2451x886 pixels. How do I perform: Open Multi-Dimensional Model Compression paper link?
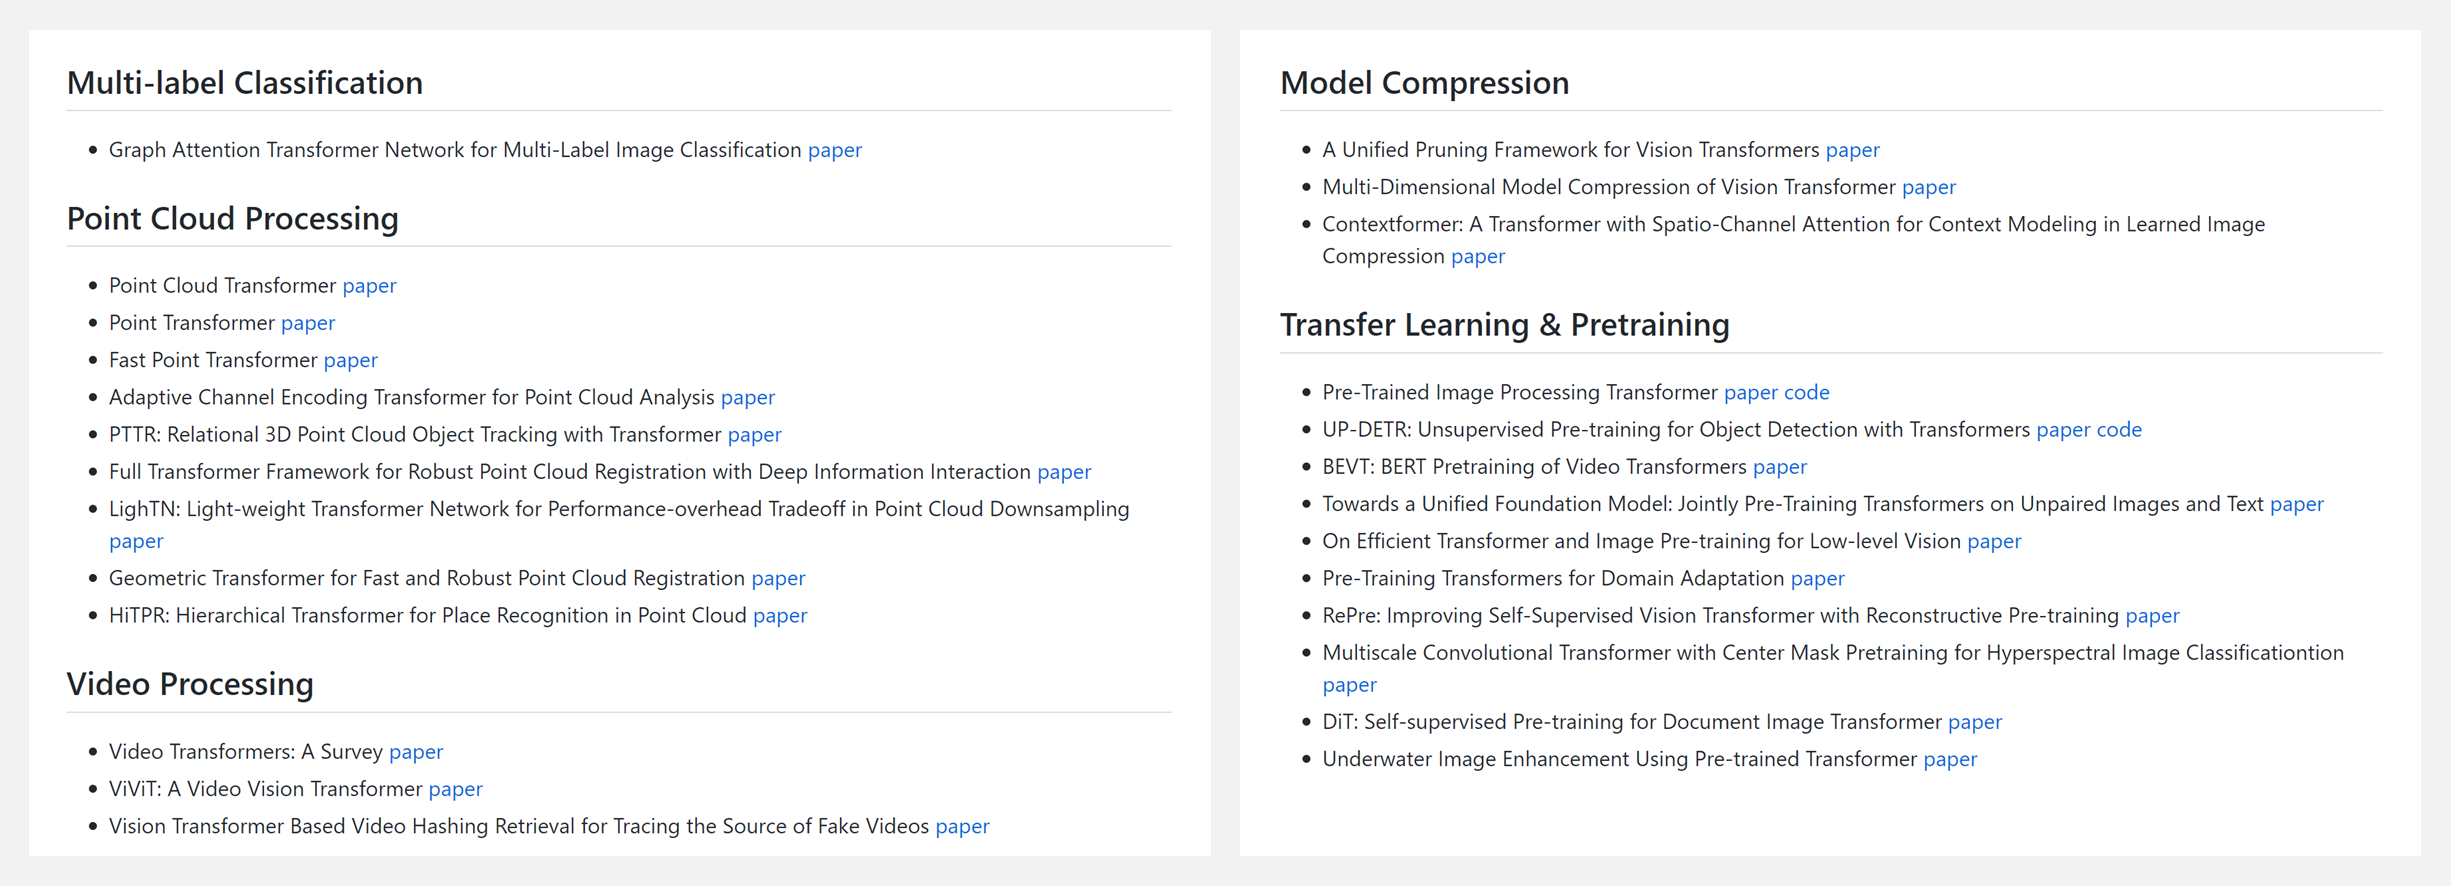1928,187
